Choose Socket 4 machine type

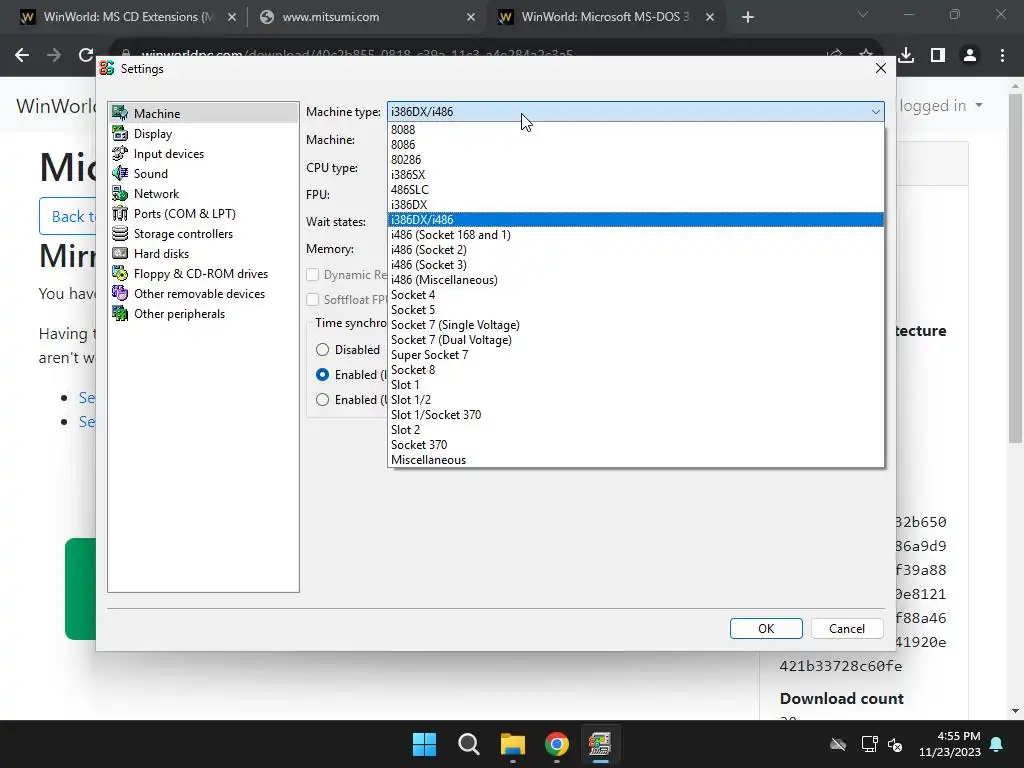[x=635, y=295]
